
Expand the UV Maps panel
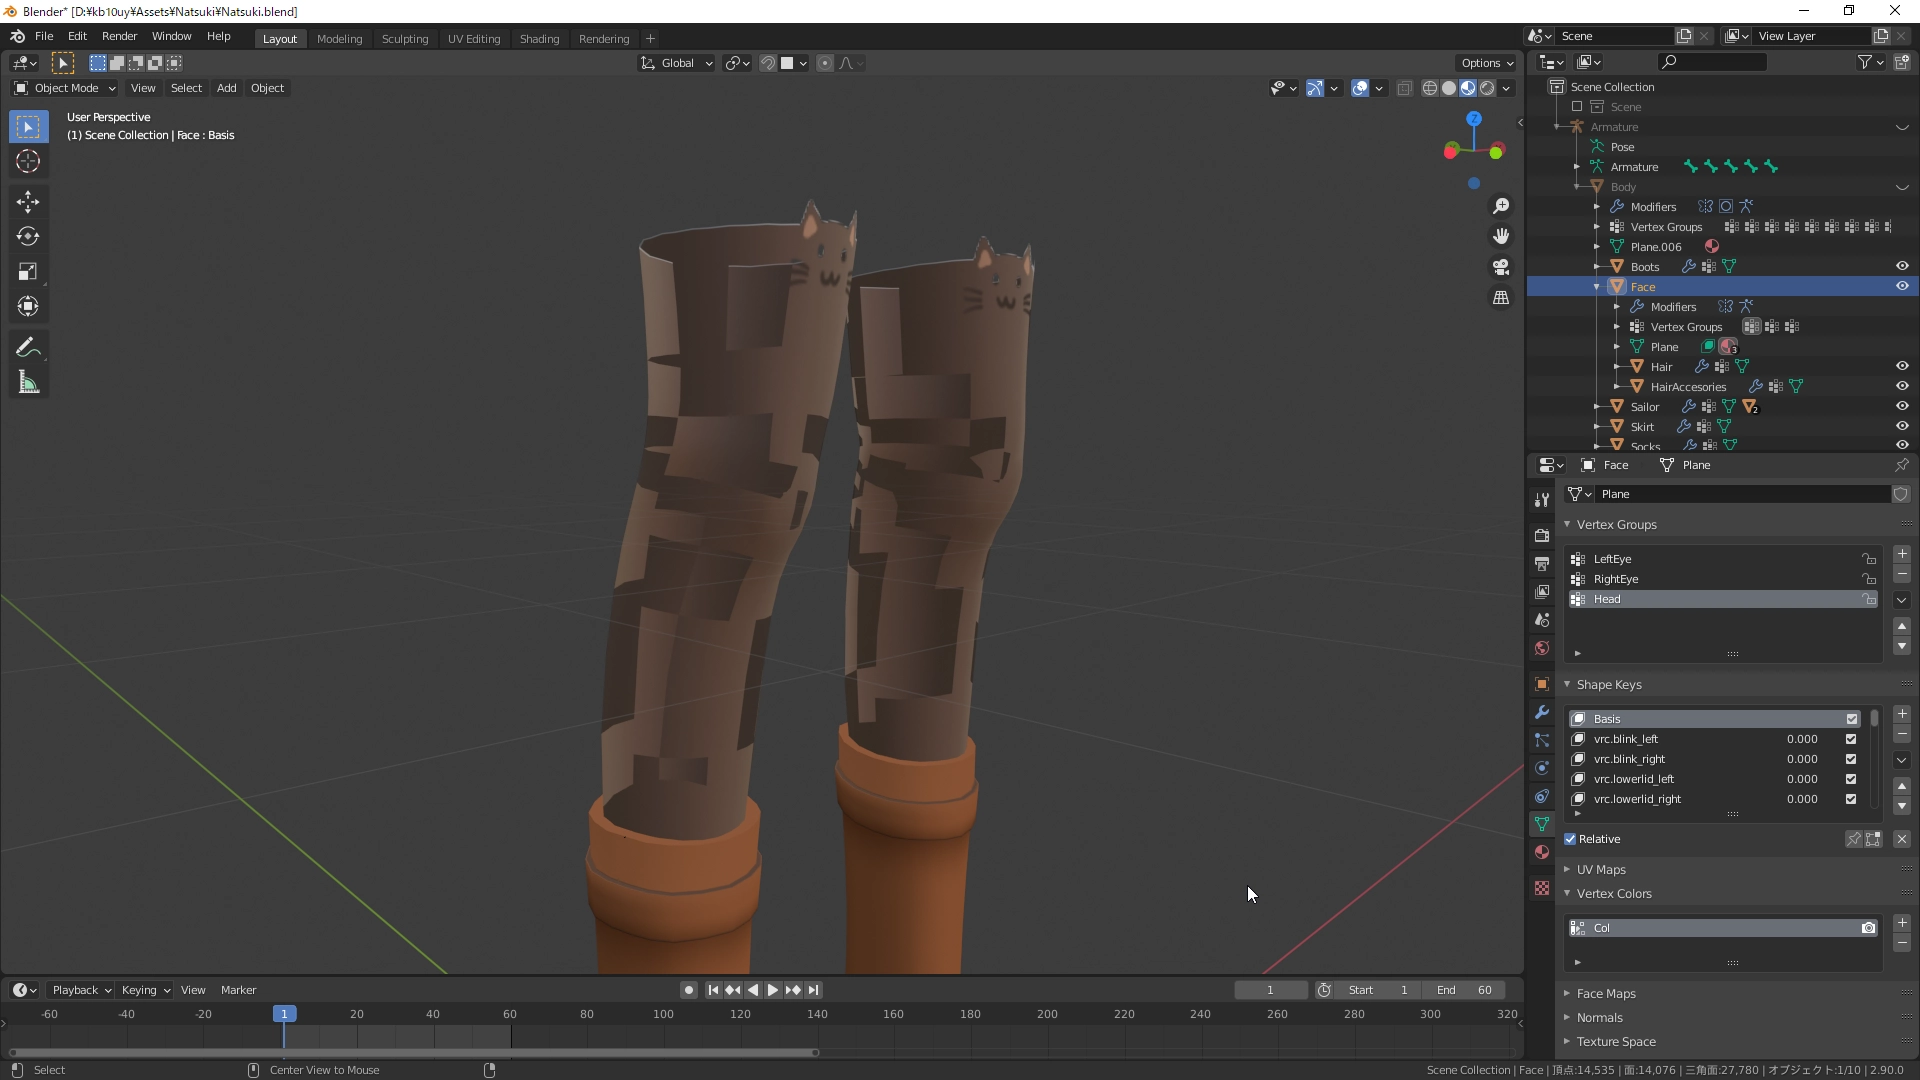(1601, 870)
